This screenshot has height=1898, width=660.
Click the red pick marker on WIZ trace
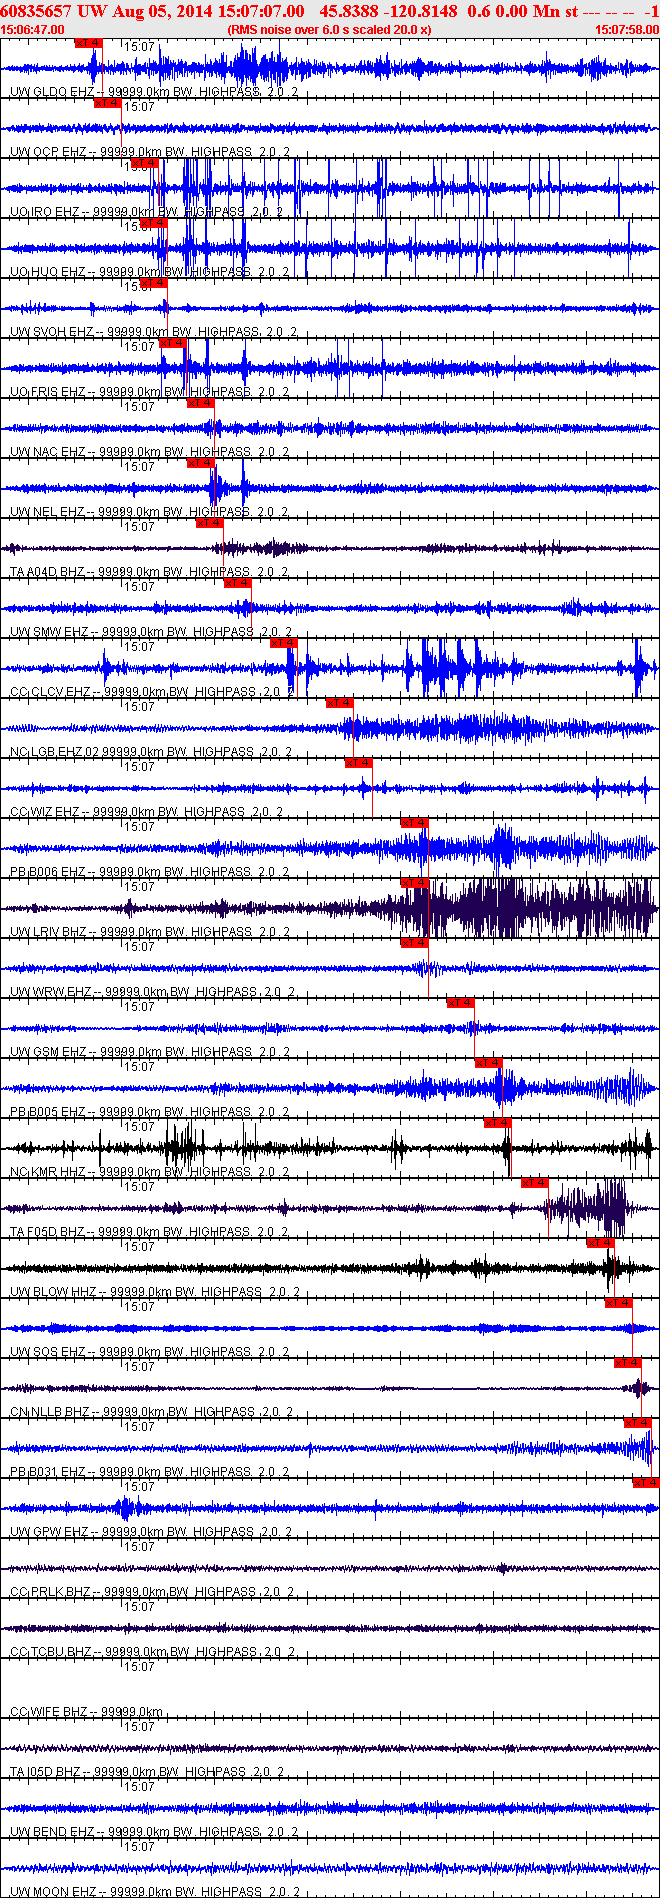pos(359,763)
